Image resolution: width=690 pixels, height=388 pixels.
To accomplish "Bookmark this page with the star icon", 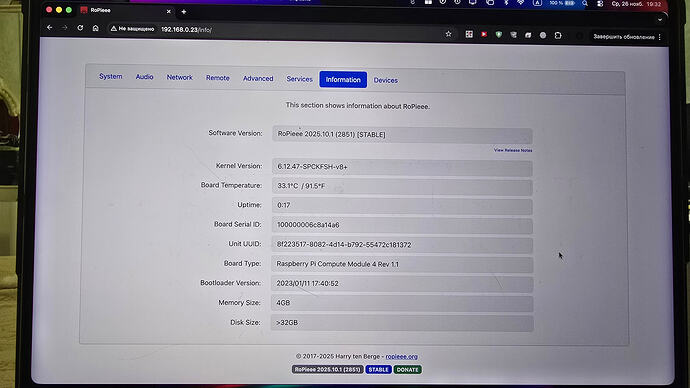I will [x=448, y=34].
